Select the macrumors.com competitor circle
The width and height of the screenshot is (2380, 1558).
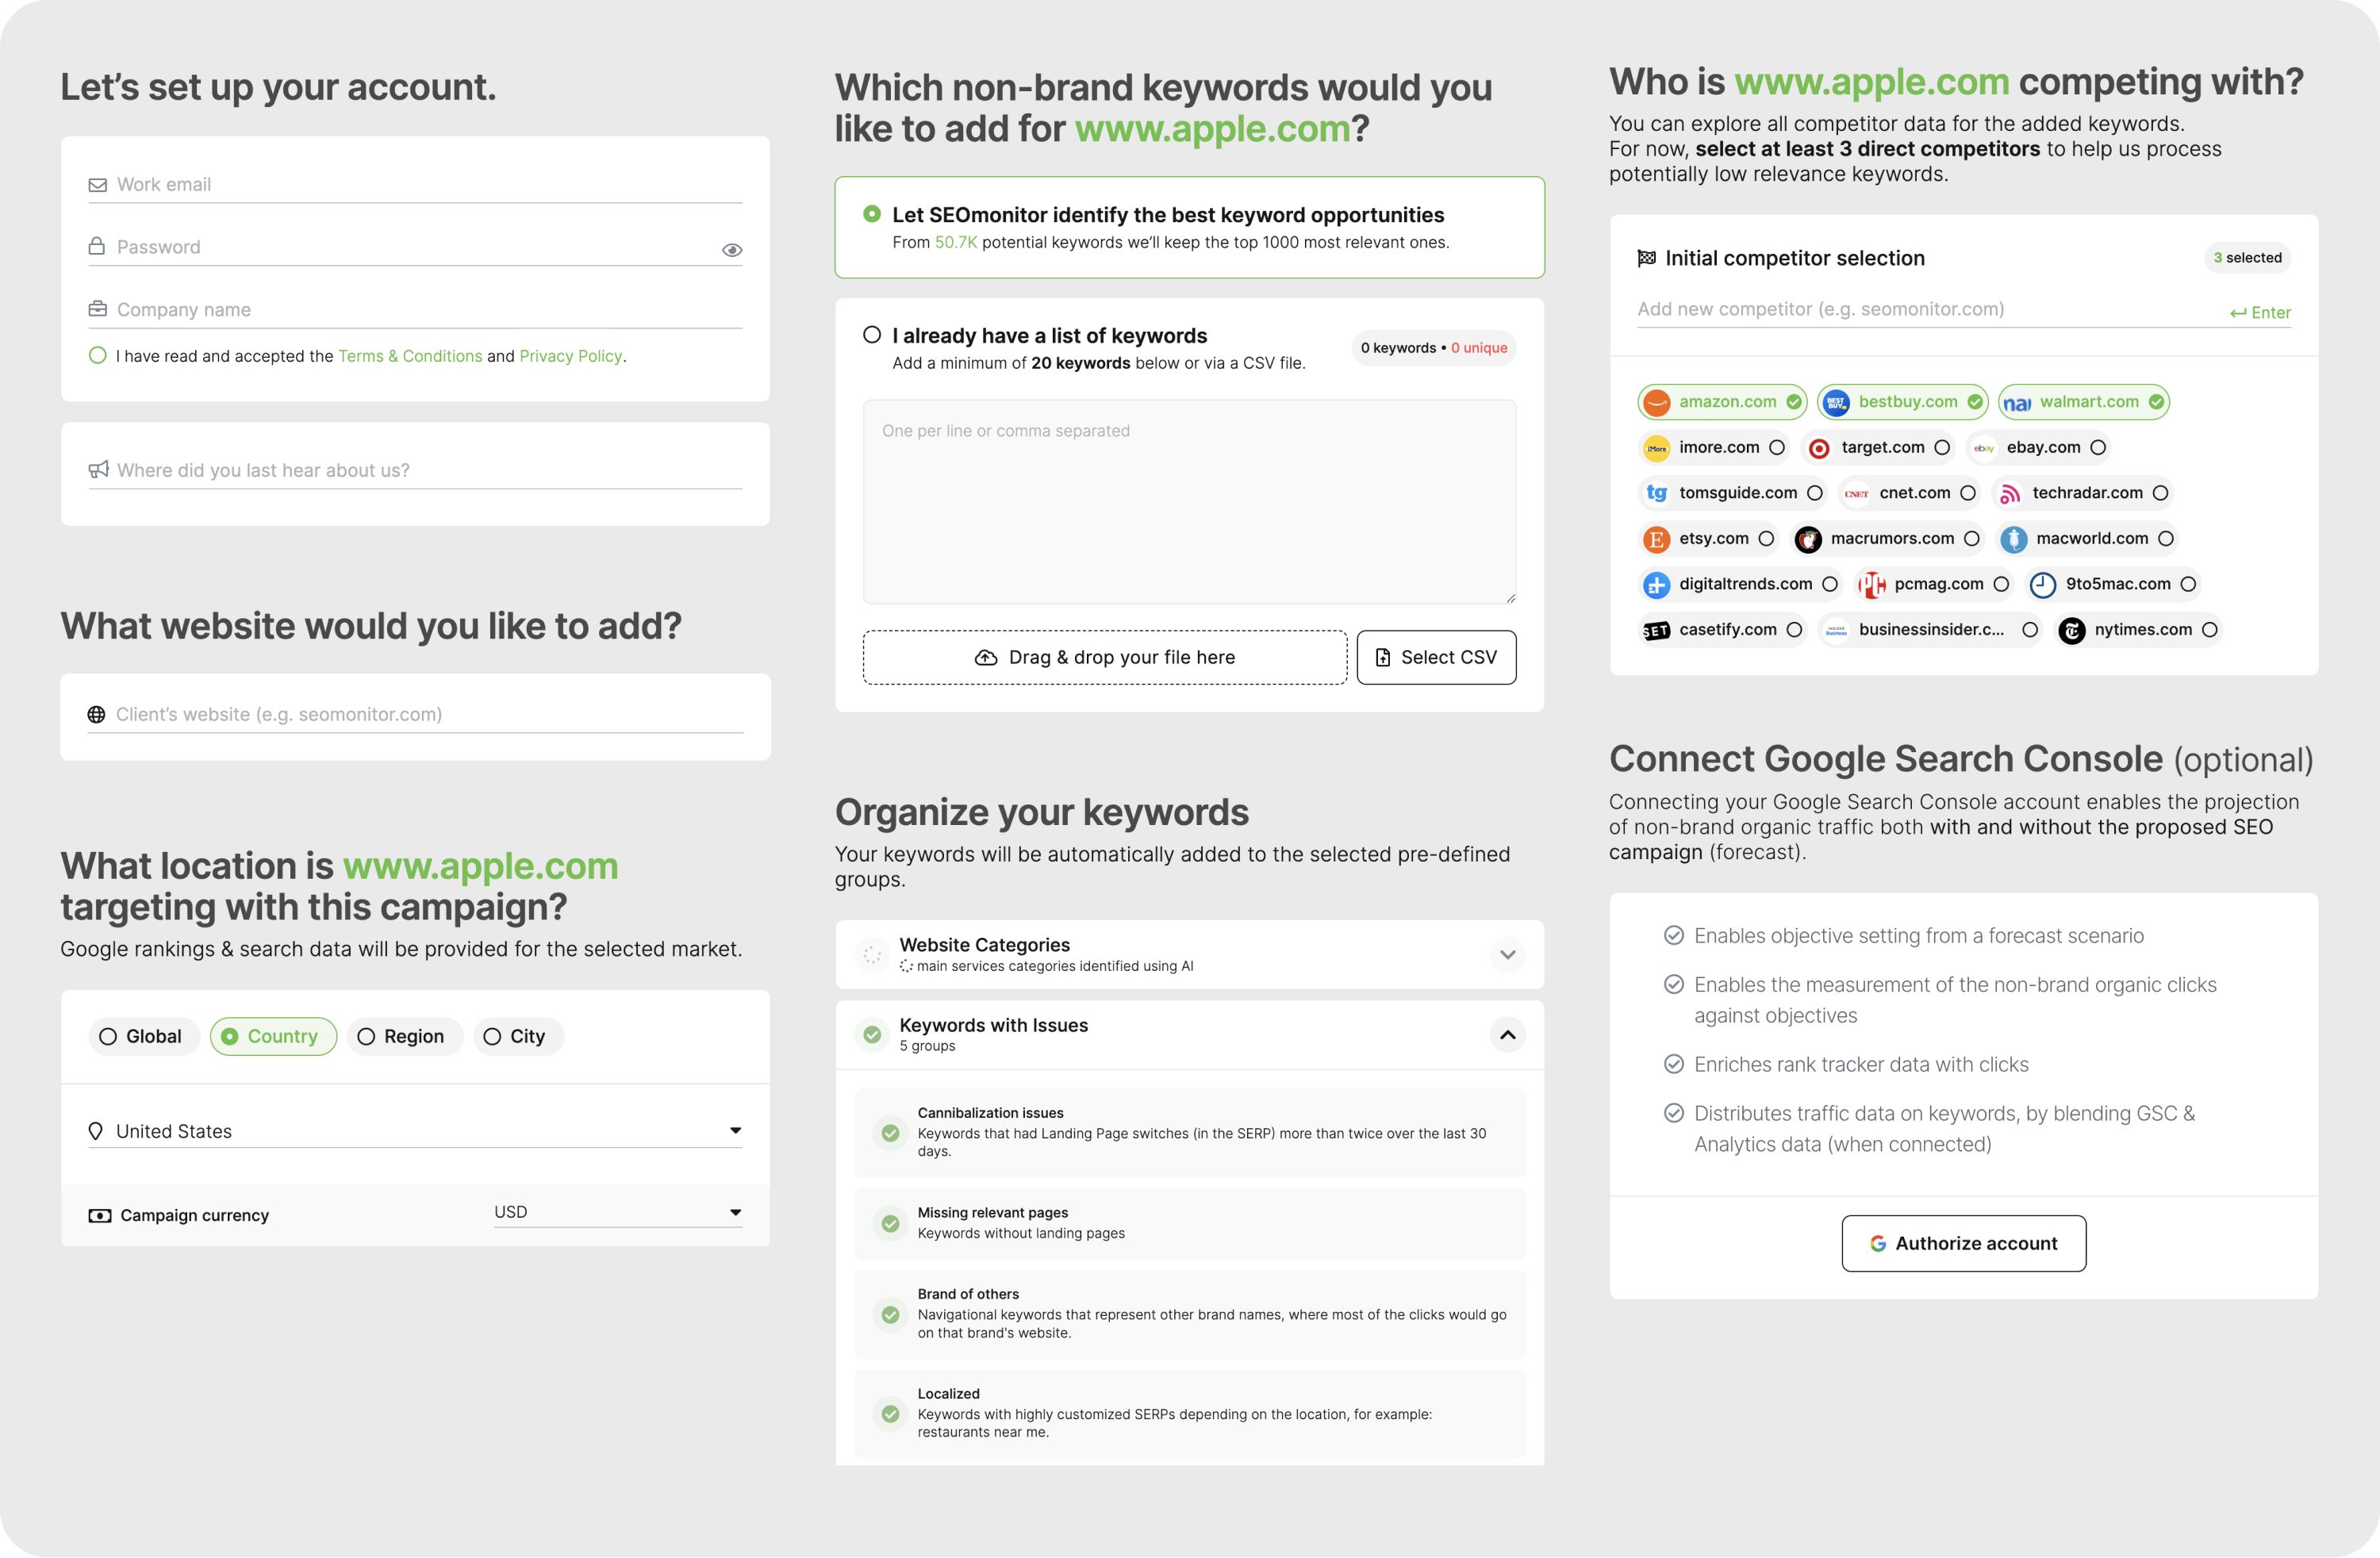[x=1972, y=539]
